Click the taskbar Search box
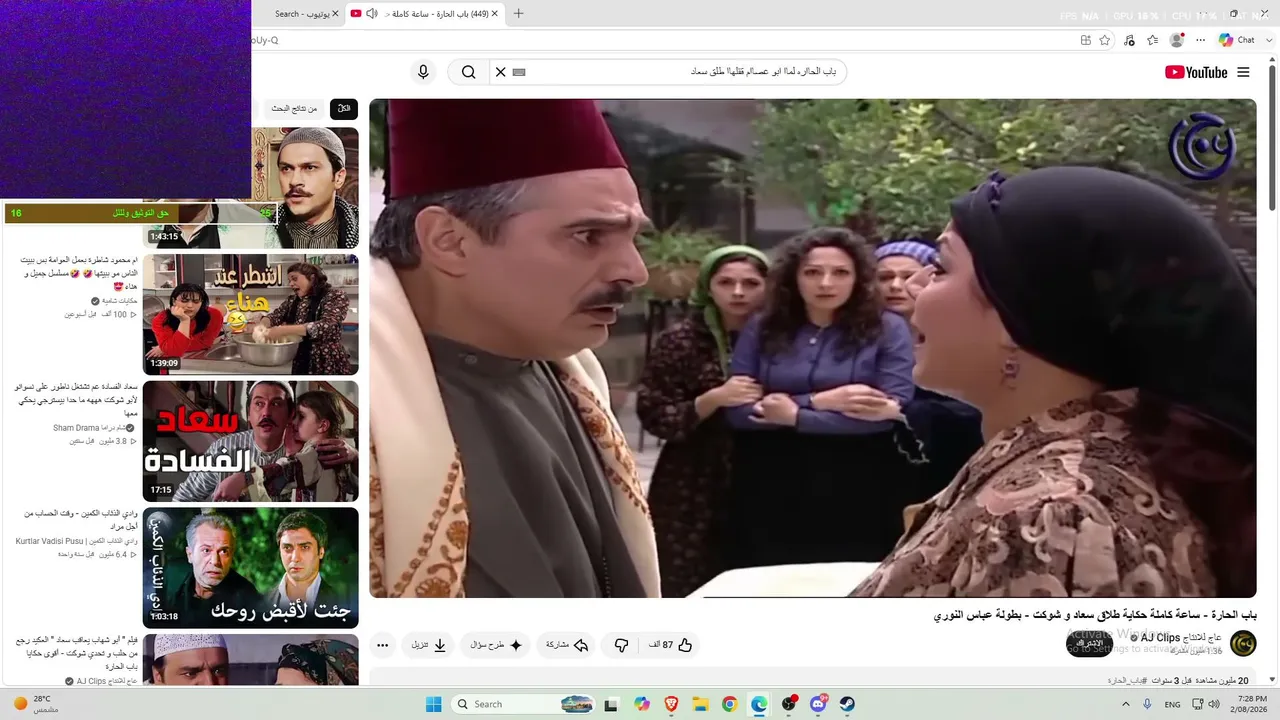Image resolution: width=1280 pixels, height=720 pixels. (524, 704)
